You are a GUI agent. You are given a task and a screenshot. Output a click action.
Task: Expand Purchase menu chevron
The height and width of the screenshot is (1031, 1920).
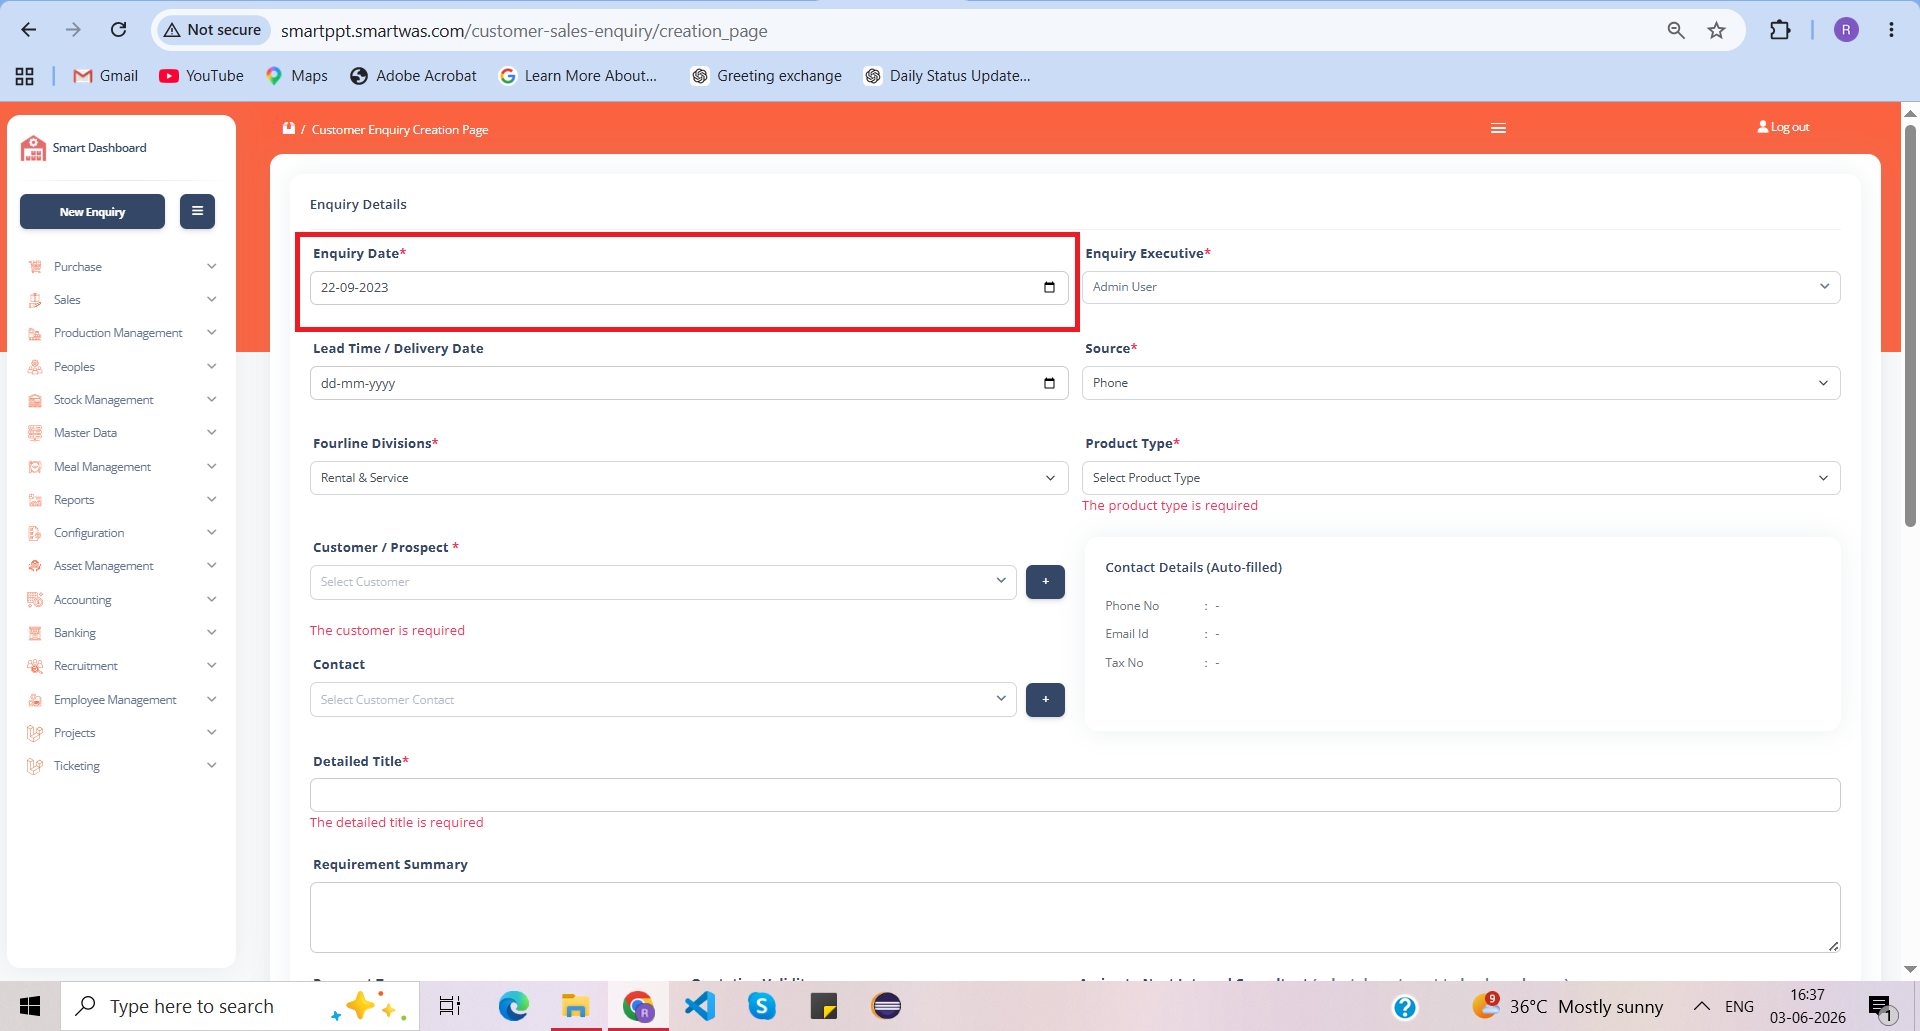pos(211,266)
